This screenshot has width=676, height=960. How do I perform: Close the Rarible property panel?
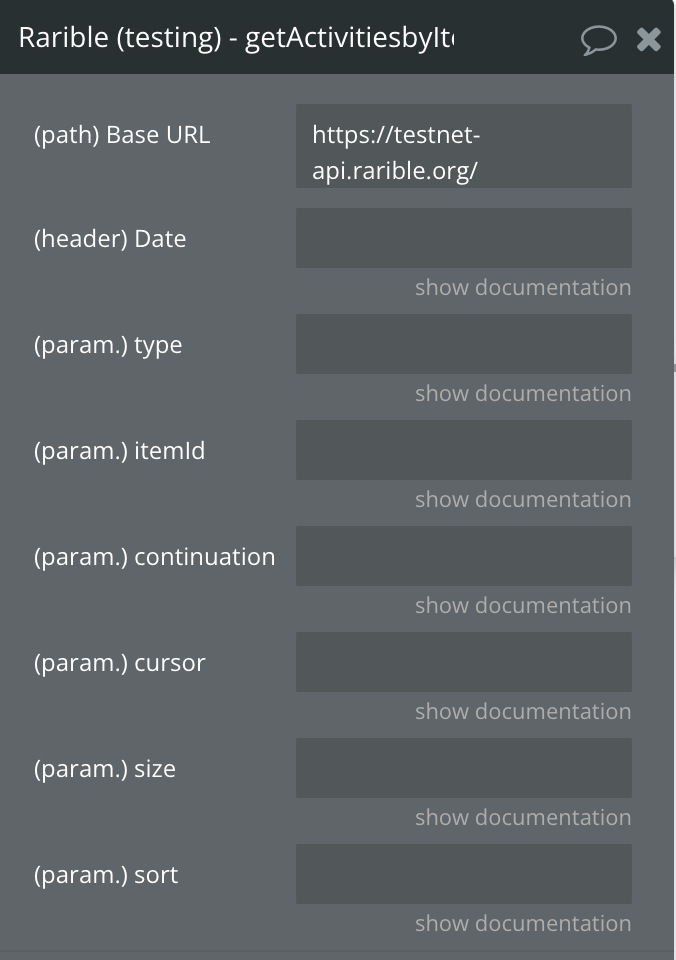click(x=648, y=40)
